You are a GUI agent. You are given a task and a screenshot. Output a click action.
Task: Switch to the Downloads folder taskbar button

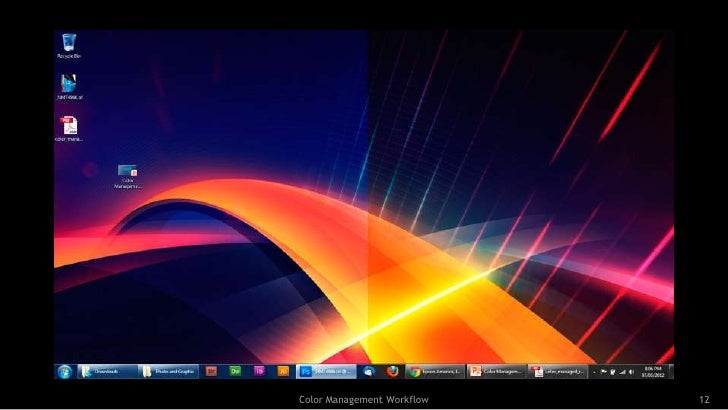(x=107, y=371)
